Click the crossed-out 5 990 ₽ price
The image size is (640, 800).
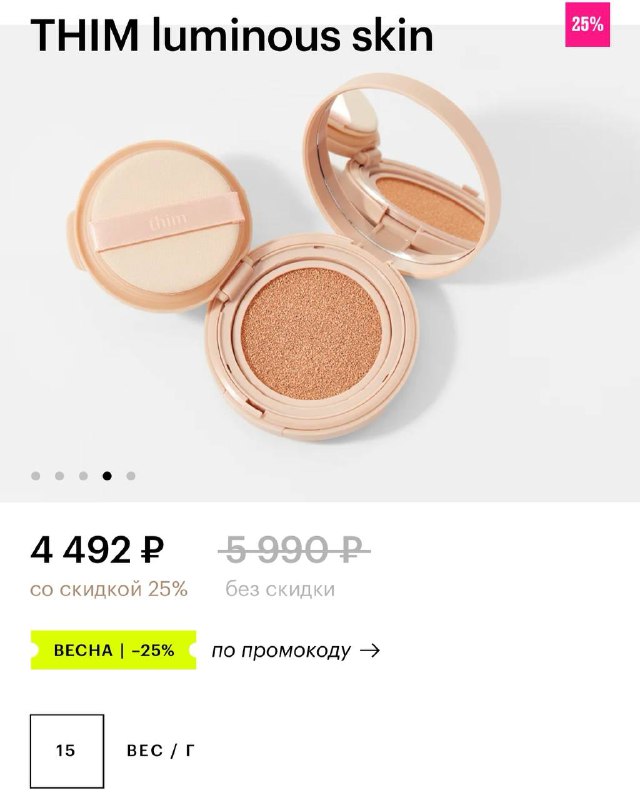[x=294, y=551]
